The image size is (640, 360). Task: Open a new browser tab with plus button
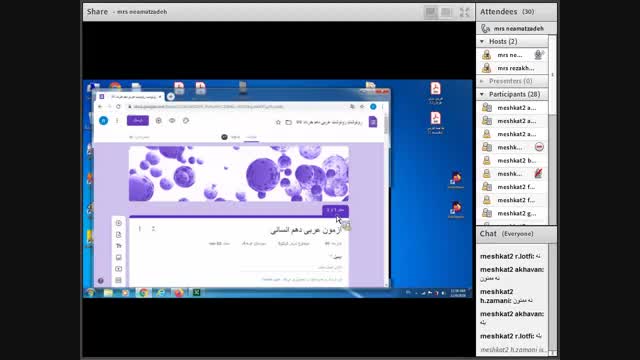pos(171,97)
